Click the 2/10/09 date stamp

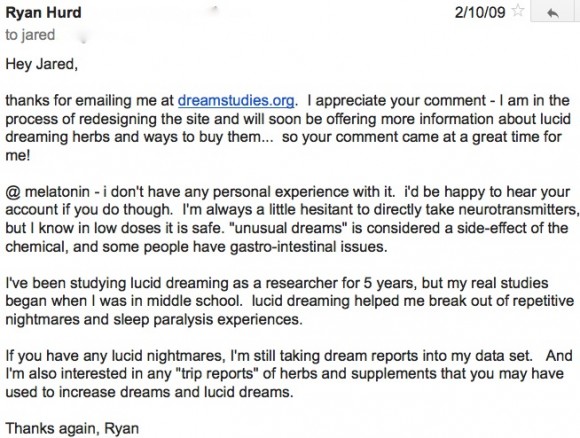click(480, 13)
